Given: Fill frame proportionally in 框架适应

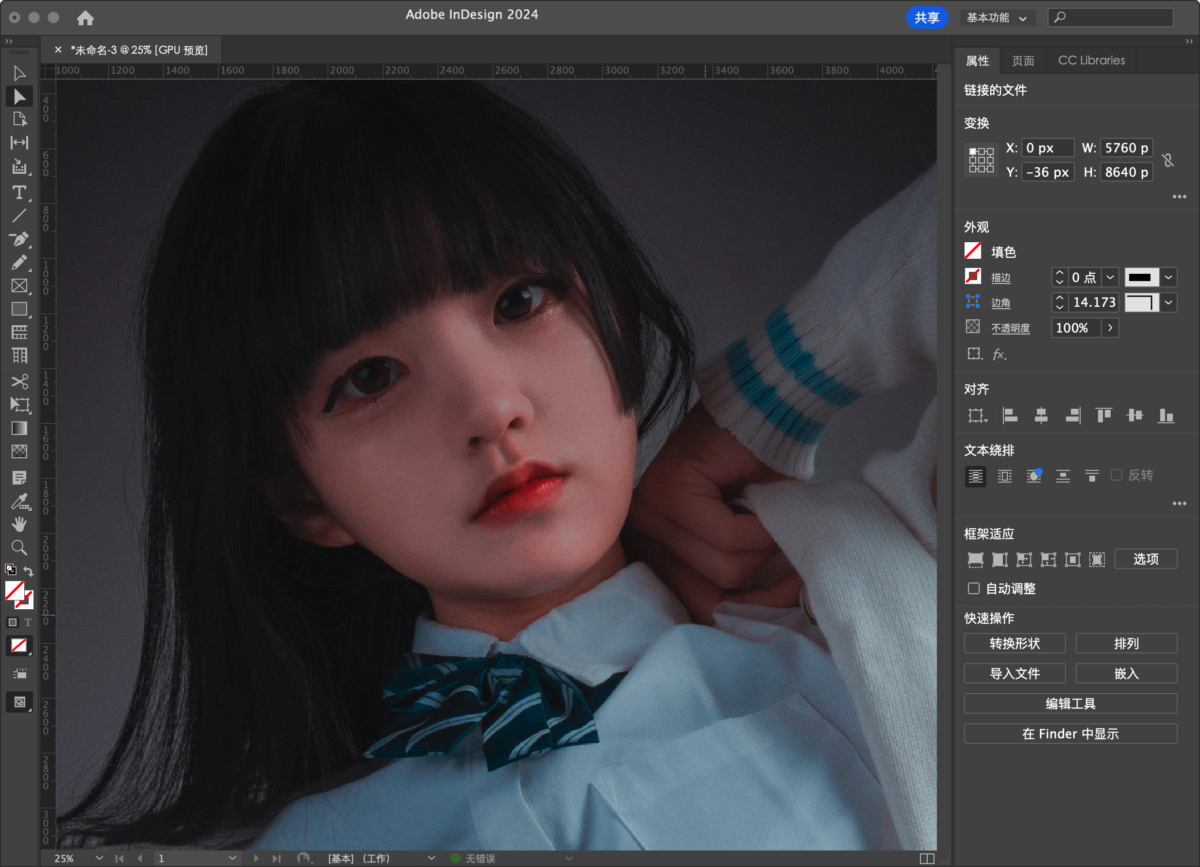Looking at the screenshot, I should [975, 560].
